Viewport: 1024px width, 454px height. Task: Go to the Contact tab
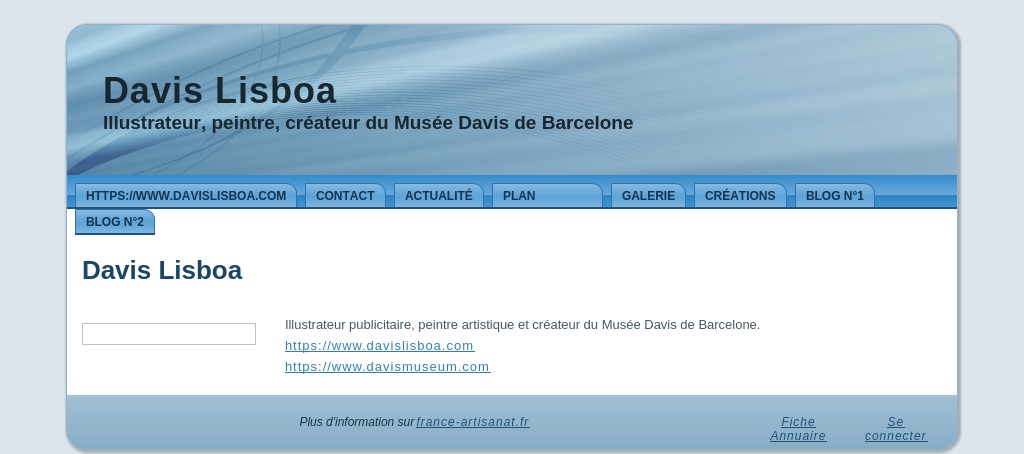(345, 196)
